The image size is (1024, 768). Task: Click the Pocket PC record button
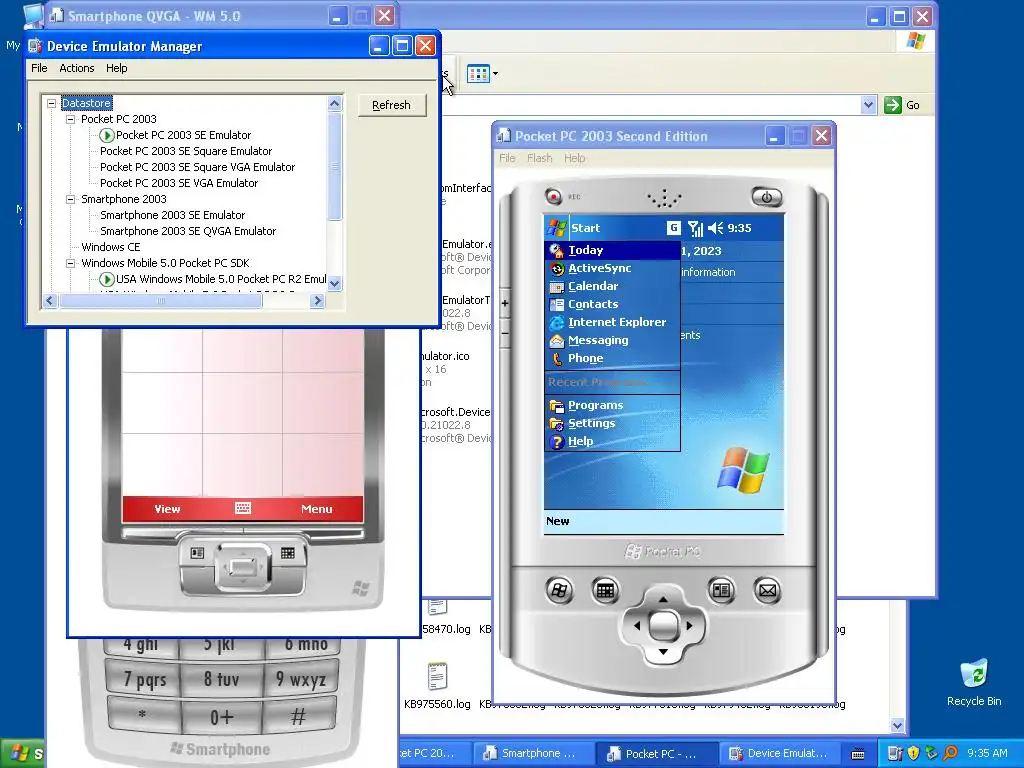click(x=554, y=196)
